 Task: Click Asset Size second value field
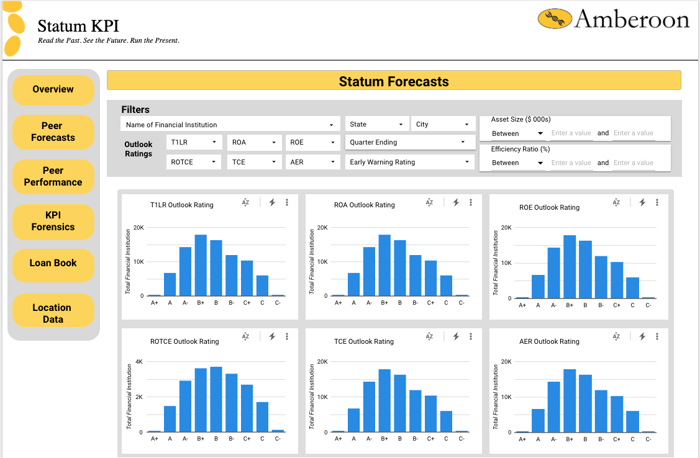click(x=633, y=133)
